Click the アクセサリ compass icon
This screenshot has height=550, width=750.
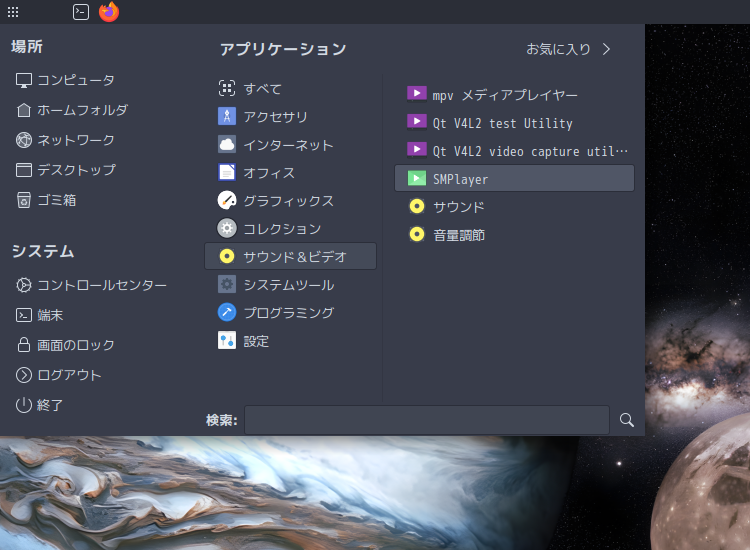coord(227,116)
